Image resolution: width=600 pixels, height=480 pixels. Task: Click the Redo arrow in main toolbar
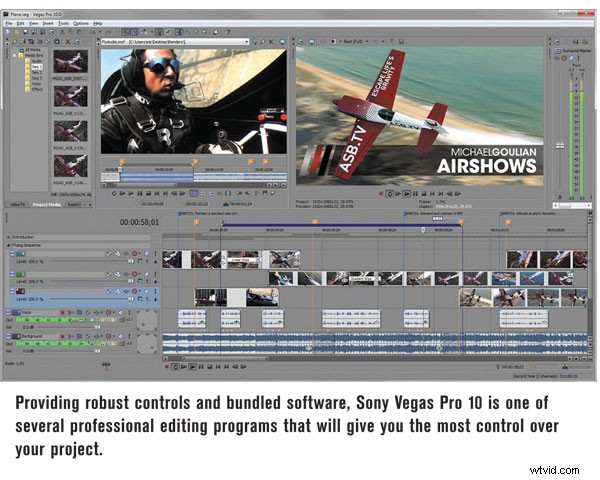108,32
